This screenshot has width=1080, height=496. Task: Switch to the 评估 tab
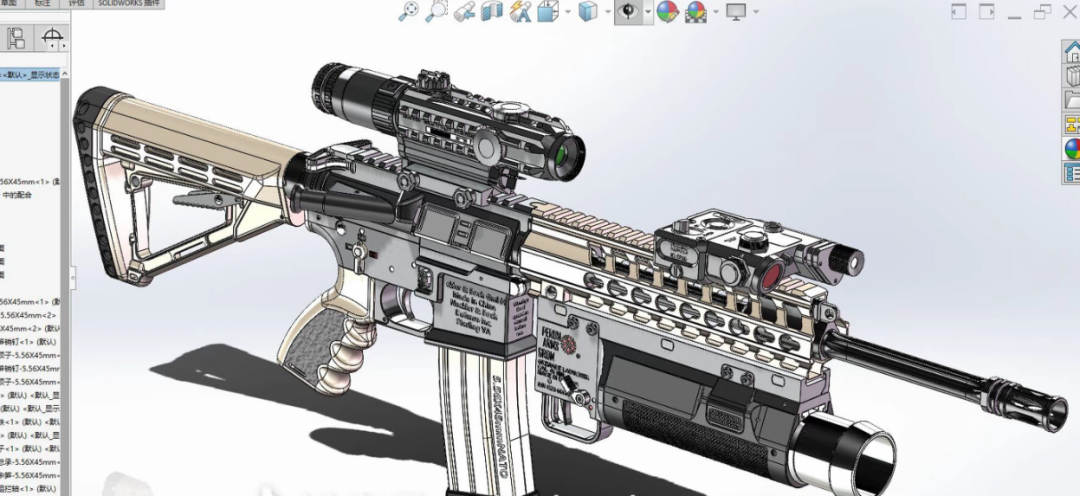coord(76,3)
